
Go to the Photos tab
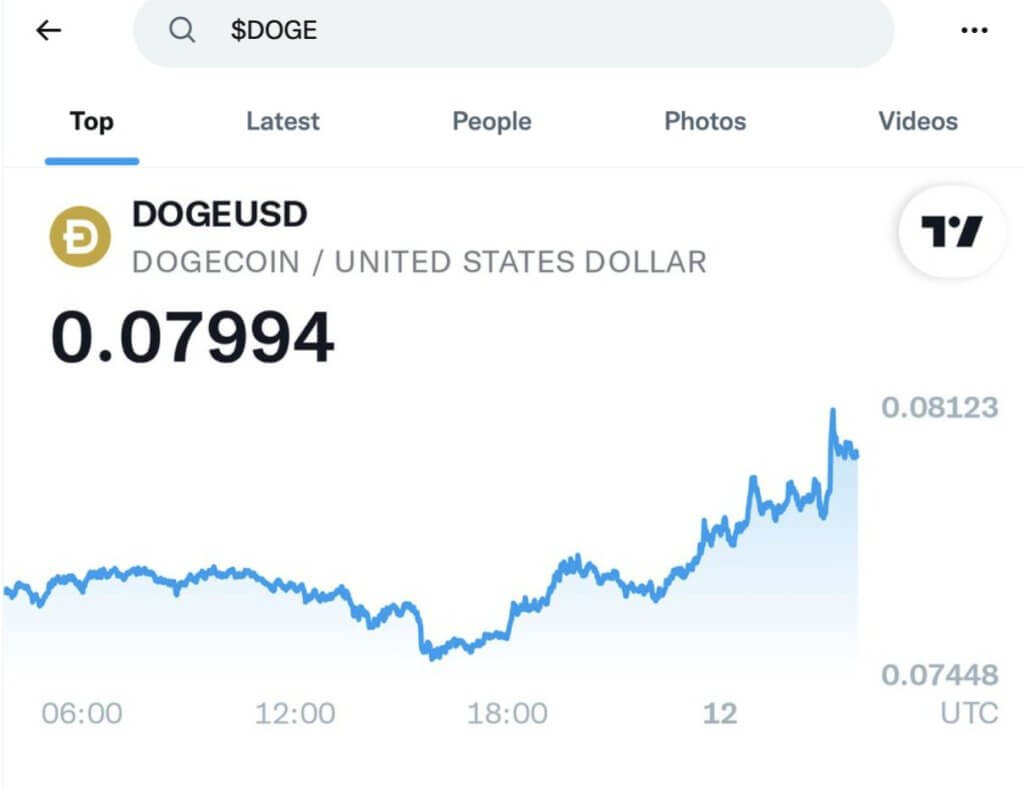705,122
